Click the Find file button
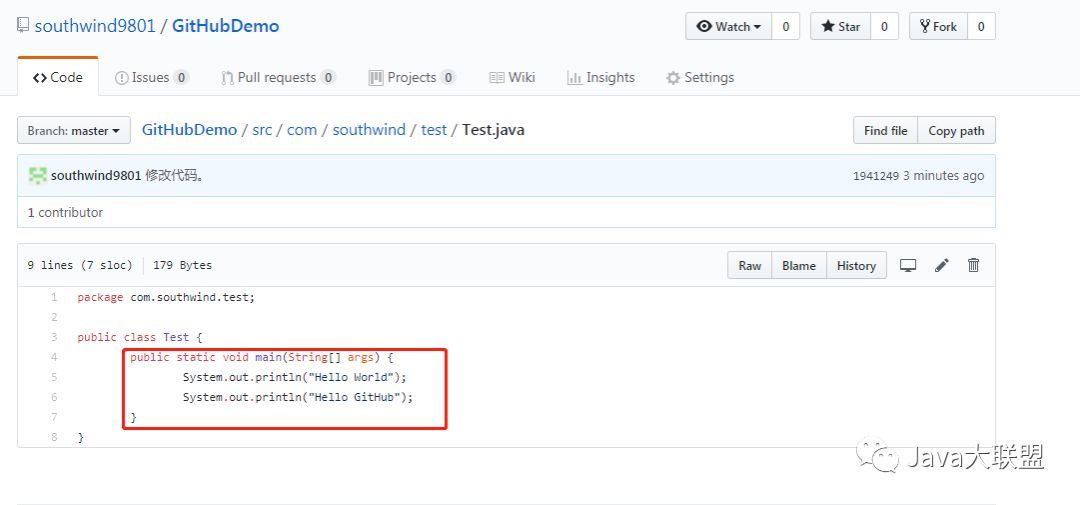1080x505 pixels. click(x=885, y=130)
